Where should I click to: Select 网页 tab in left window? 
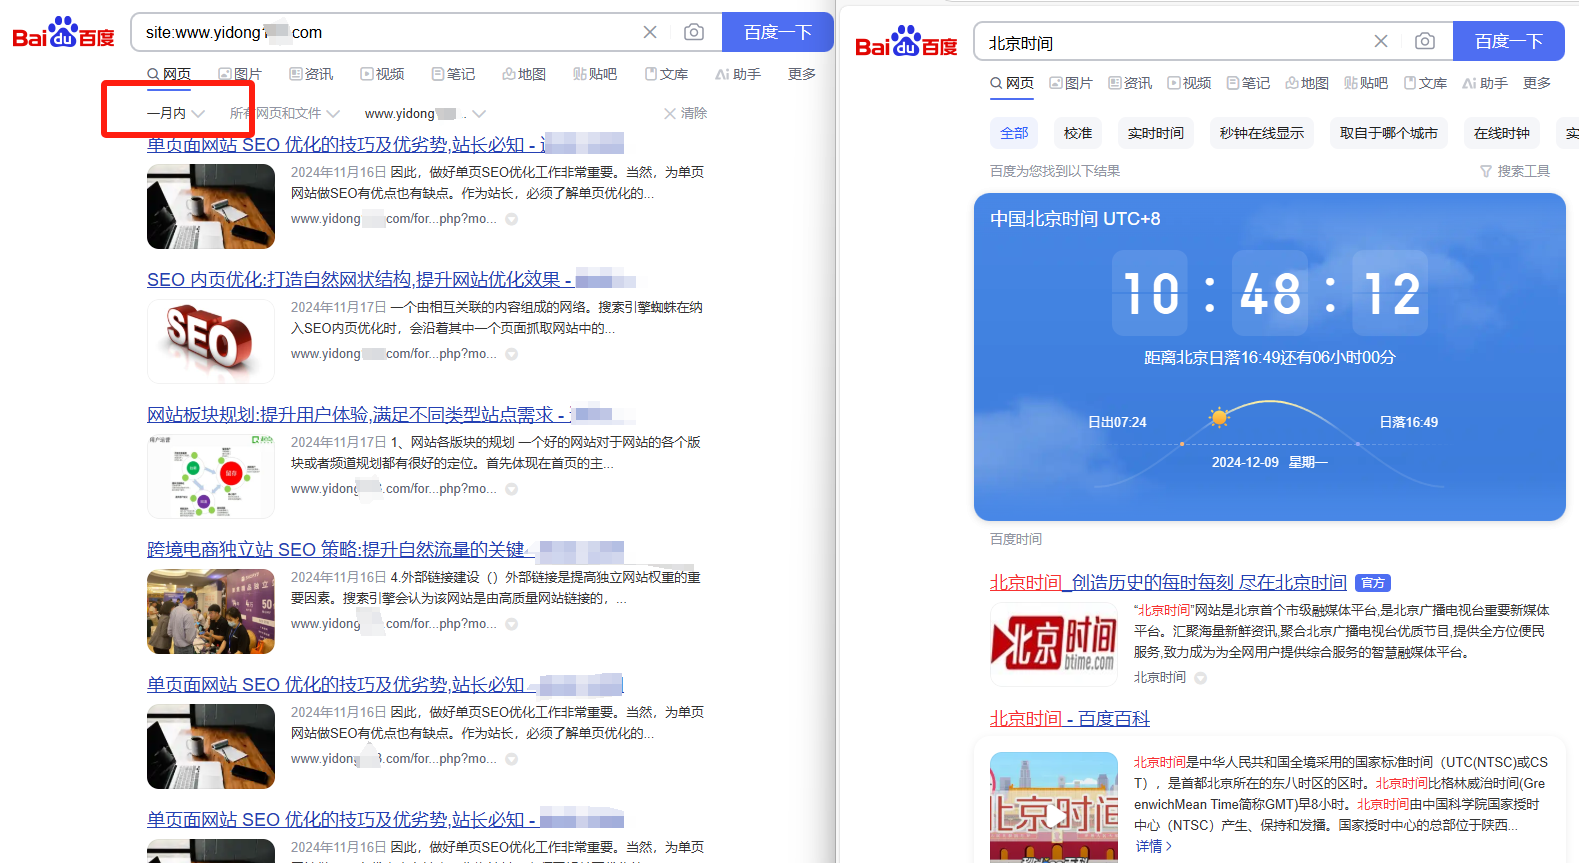(169, 74)
